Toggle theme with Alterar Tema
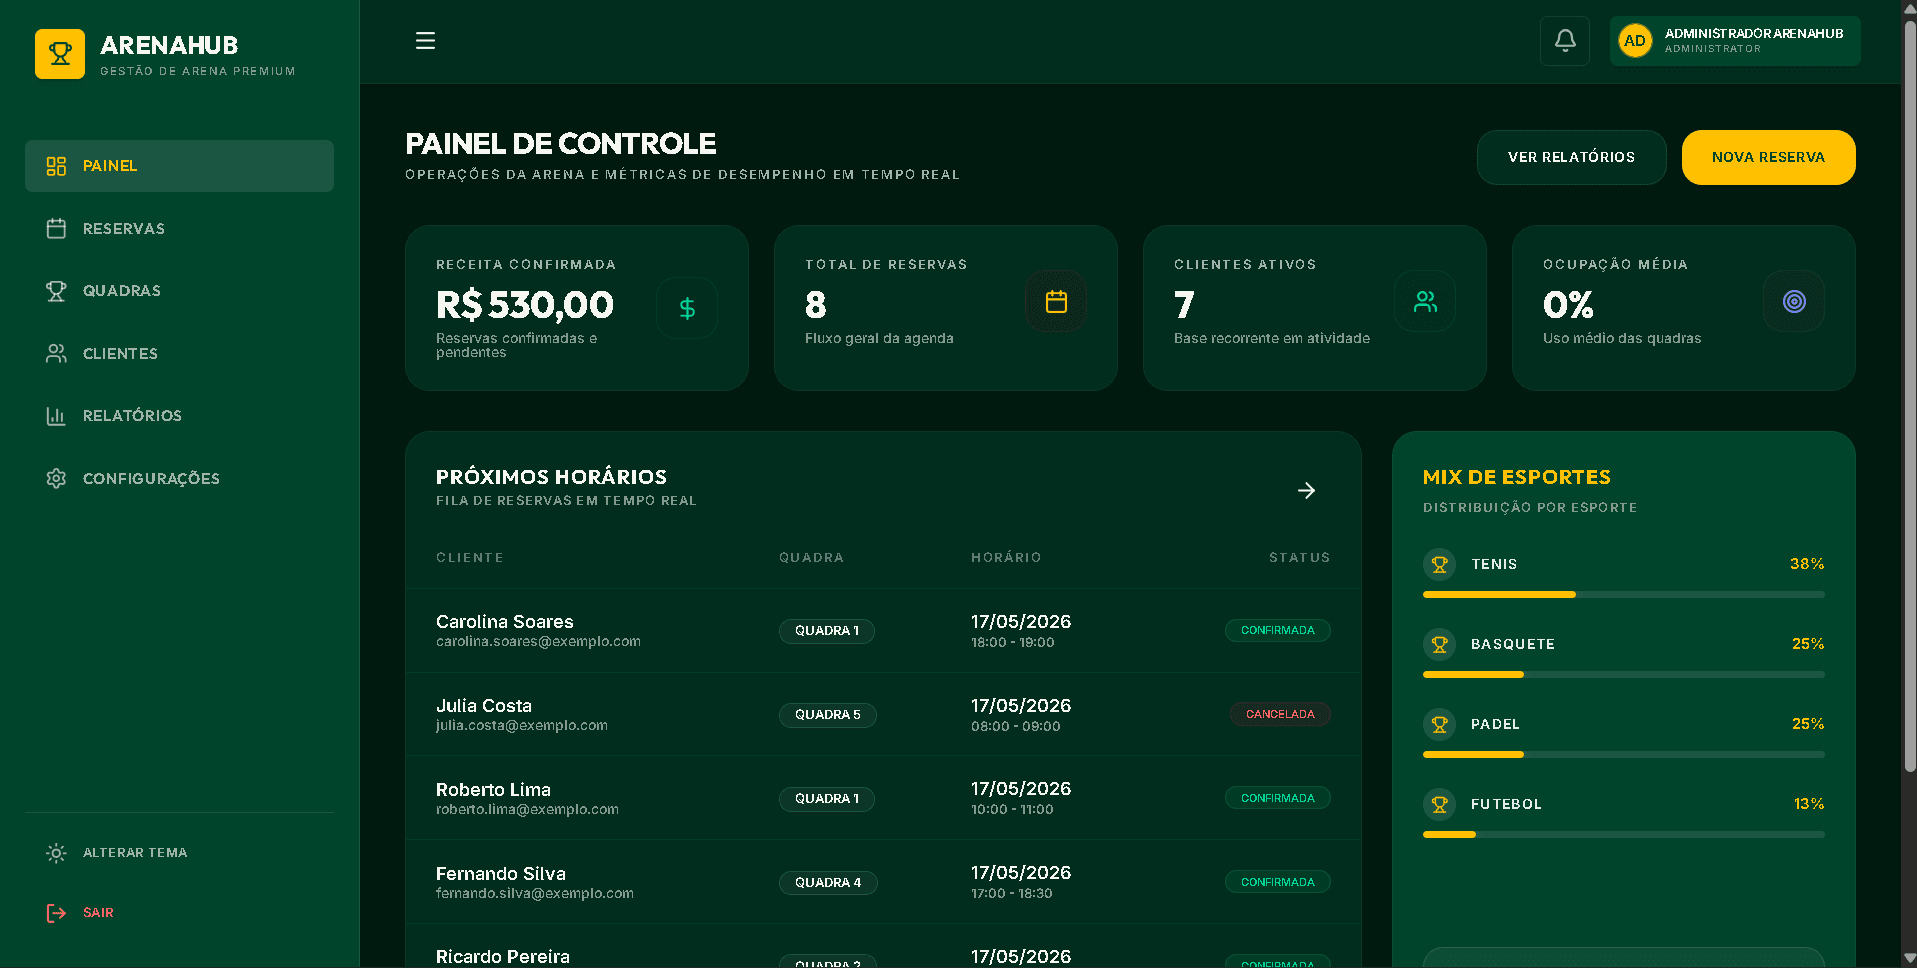 click(179, 853)
